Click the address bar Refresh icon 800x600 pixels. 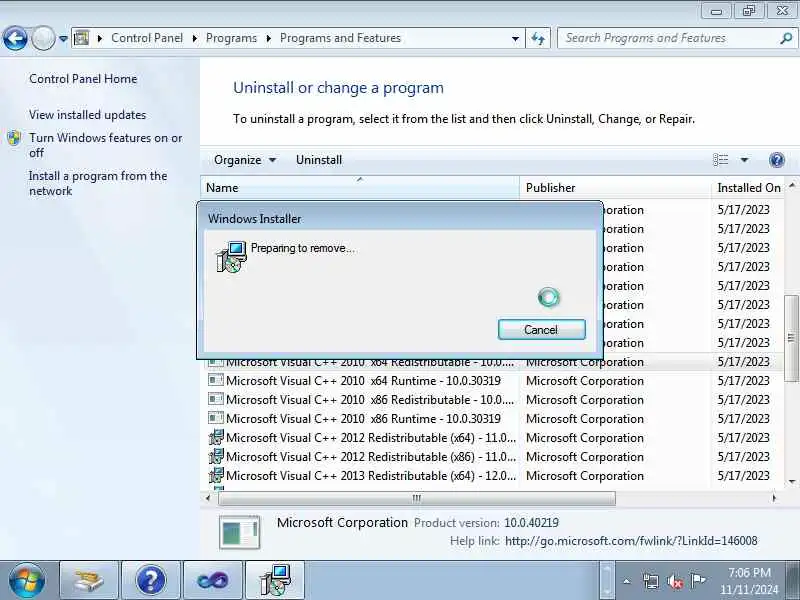(538, 38)
